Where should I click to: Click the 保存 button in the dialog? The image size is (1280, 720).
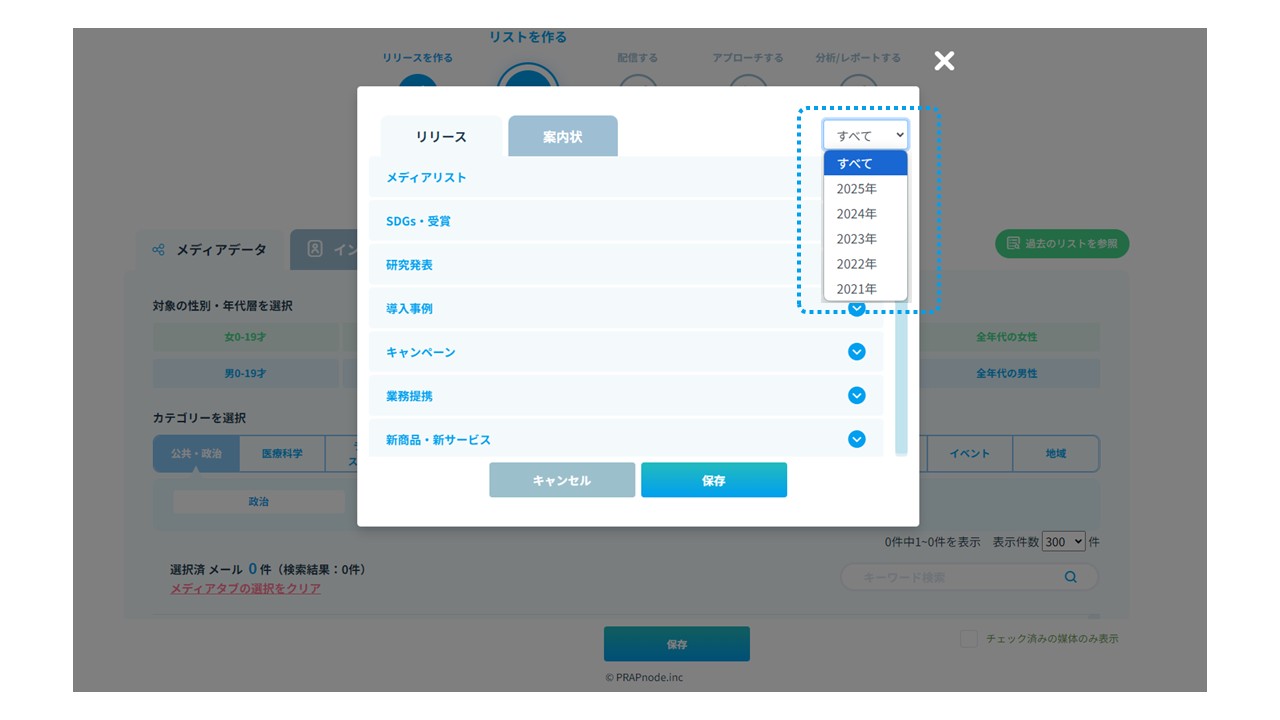pyautogui.click(x=714, y=480)
